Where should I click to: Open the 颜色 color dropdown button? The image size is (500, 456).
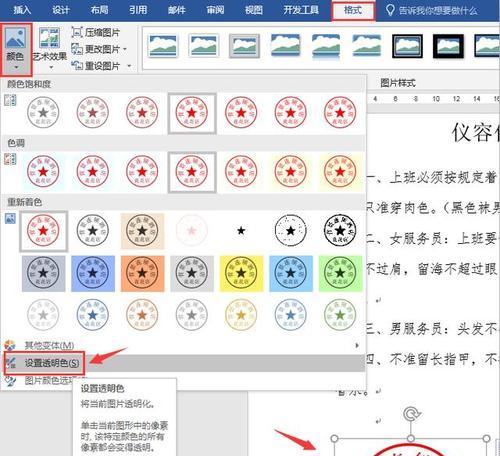pos(16,49)
